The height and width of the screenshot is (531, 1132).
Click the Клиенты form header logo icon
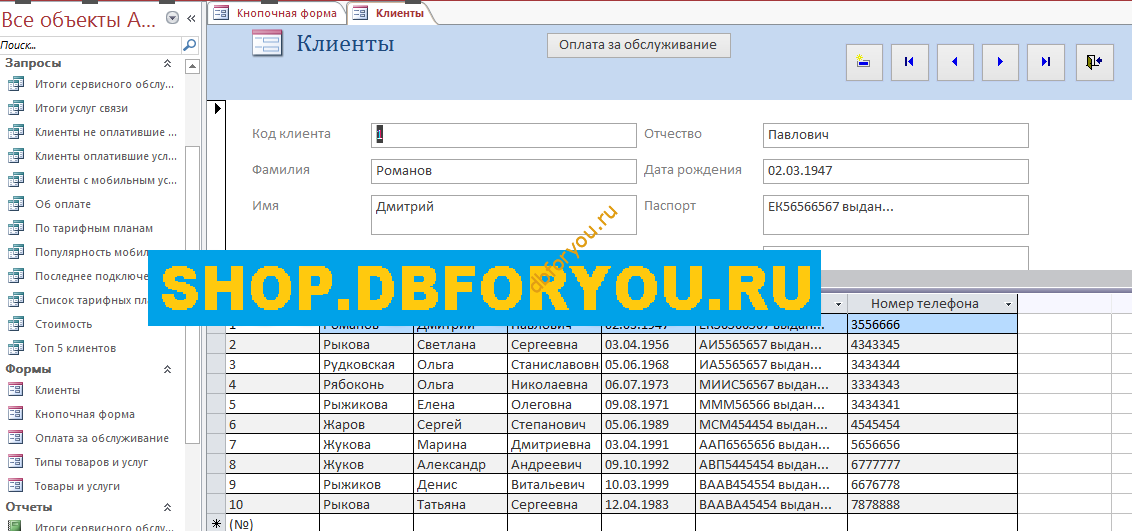tap(266, 43)
